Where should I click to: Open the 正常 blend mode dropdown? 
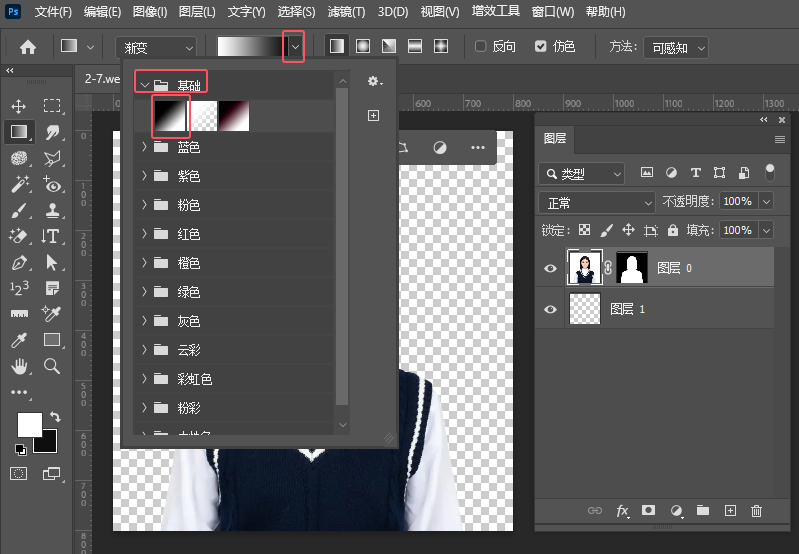click(x=597, y=203)
